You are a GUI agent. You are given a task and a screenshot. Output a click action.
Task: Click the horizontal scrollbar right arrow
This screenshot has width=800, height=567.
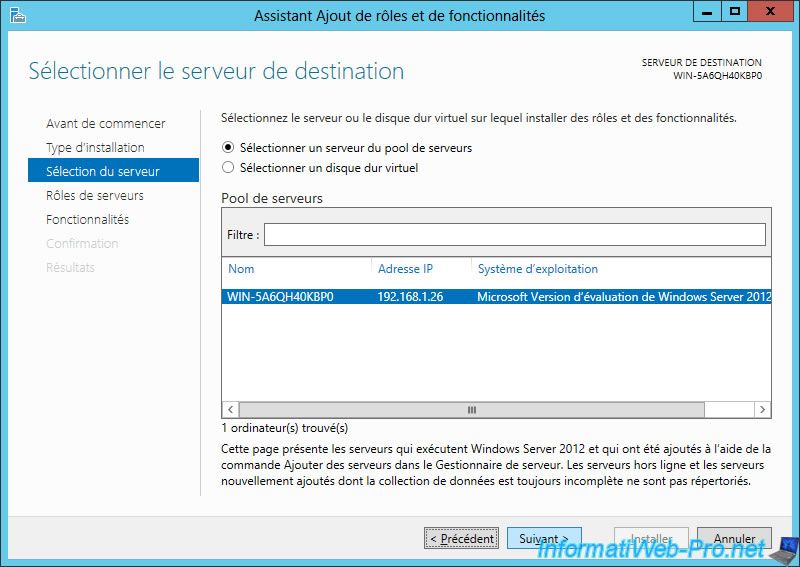click(762, 409)
